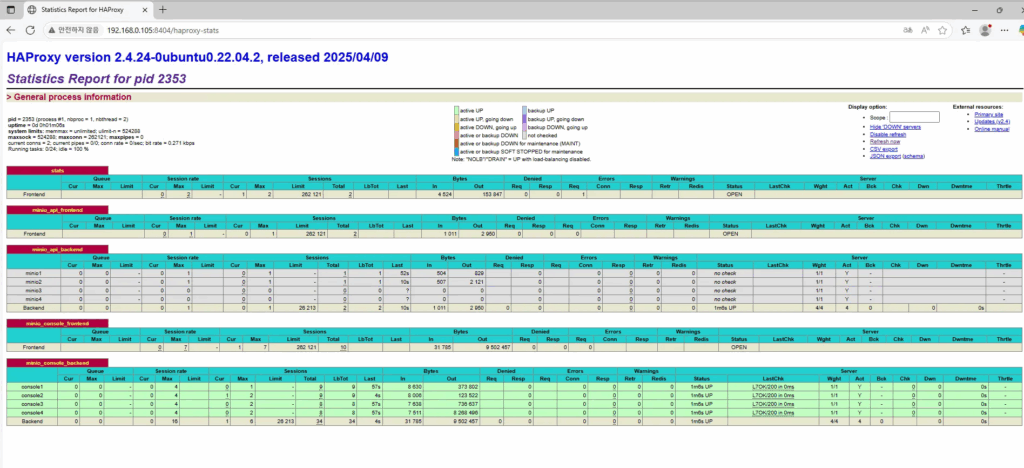The height and width of the screenshot is (468, 1024).
Task: Click the translate page icon in address bar
Action: pyautogui.click(x=908, y=30)
